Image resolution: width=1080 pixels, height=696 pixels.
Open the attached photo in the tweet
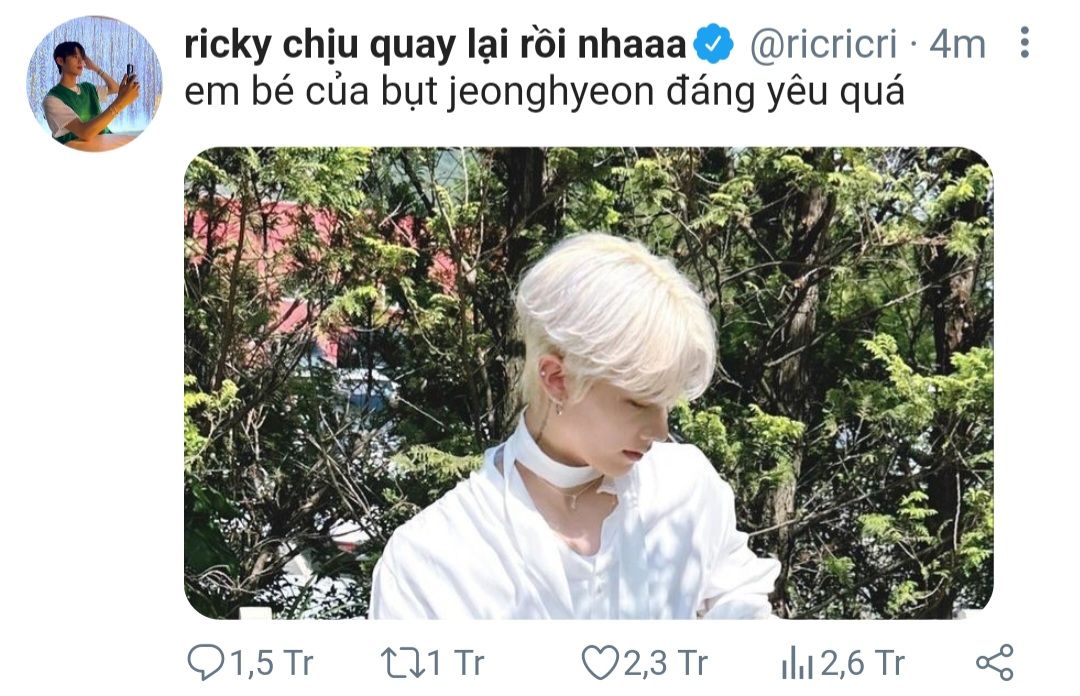(589, 383)
